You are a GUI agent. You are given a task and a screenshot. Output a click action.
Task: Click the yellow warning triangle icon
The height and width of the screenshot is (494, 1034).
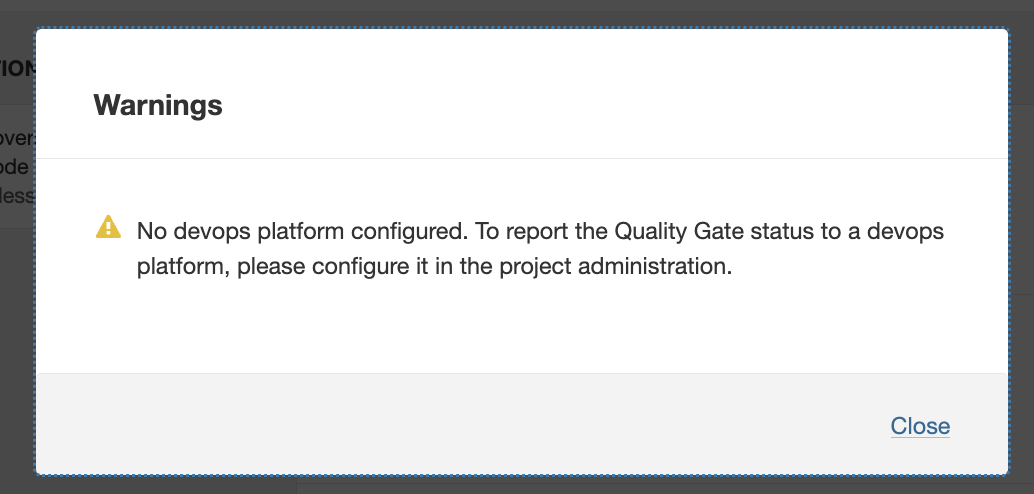pos(108,228)
